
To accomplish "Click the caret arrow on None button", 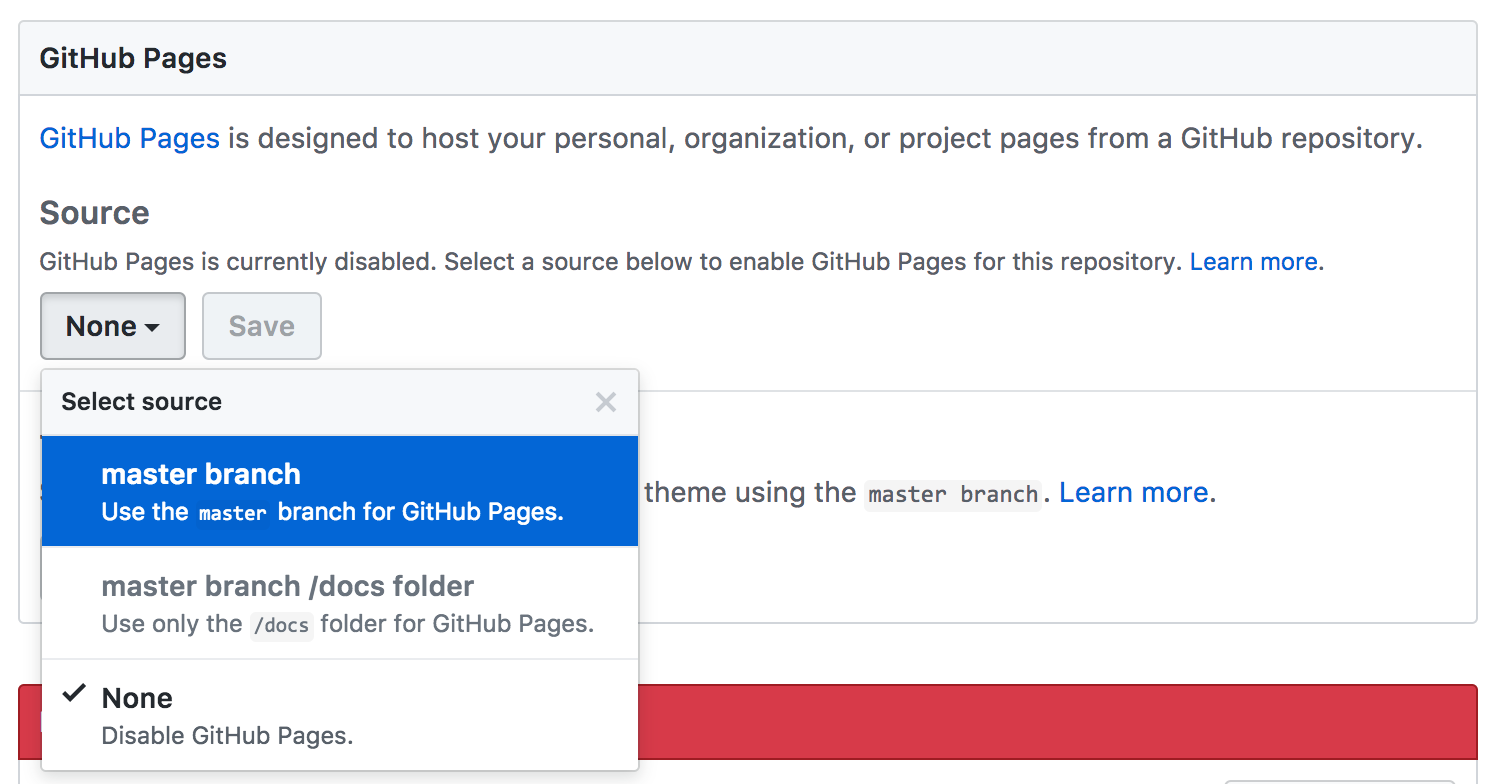I will (152, 328).
